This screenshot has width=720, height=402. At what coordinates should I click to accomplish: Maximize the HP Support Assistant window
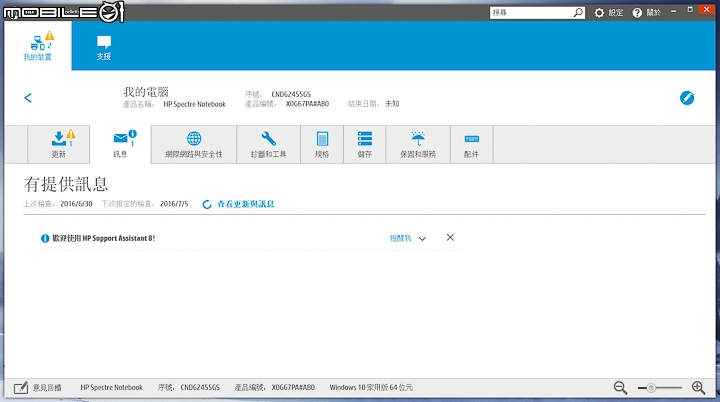pos(690,10)
